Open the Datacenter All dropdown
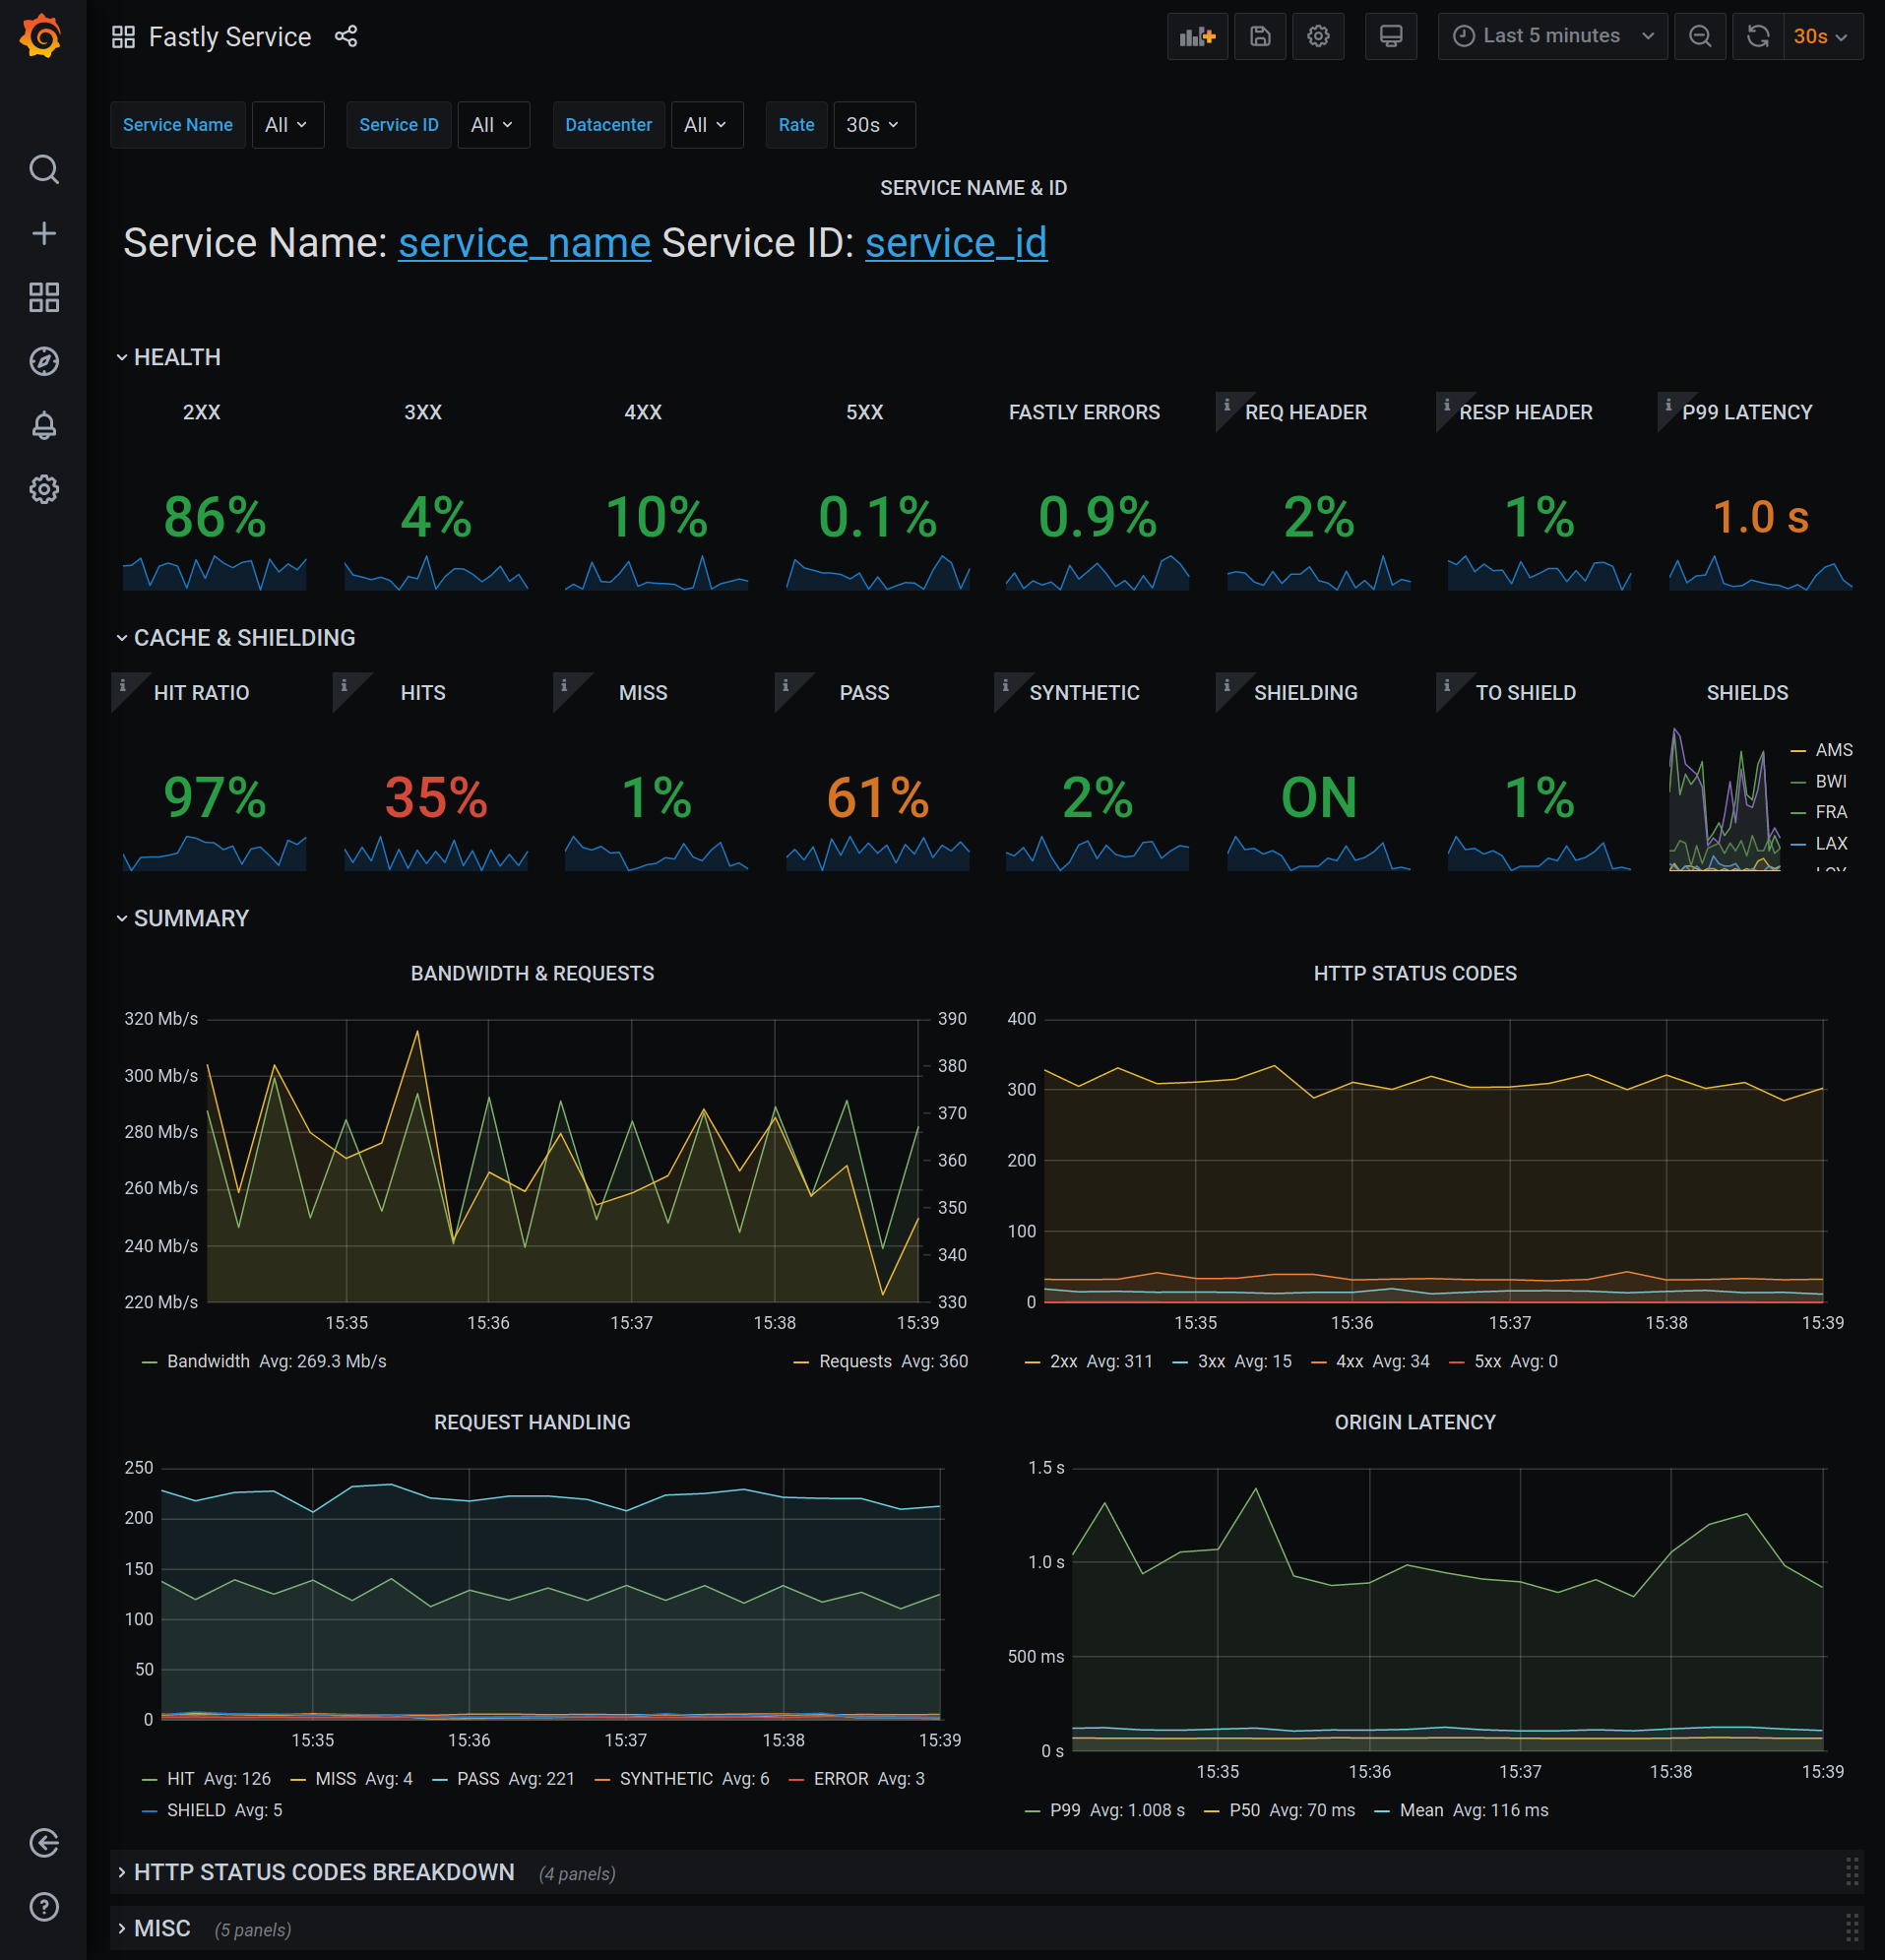 coord(707,125)
